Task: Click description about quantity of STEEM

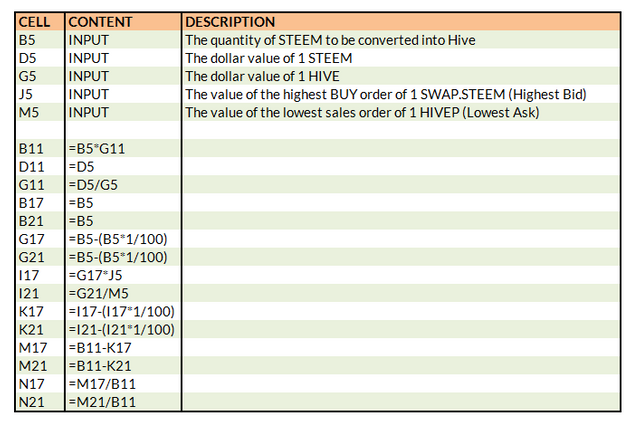Action: click(x=330, y=40)
